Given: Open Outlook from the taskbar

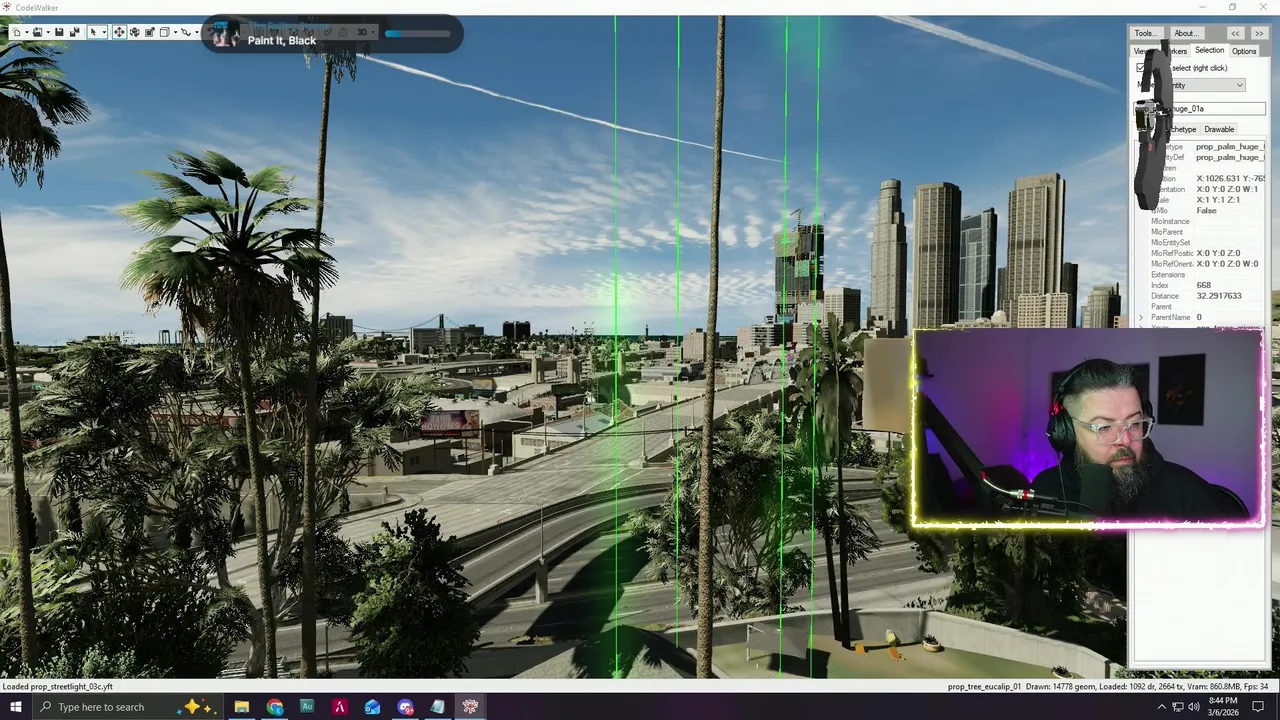Looking at the screenshot, I should (372, 707).
